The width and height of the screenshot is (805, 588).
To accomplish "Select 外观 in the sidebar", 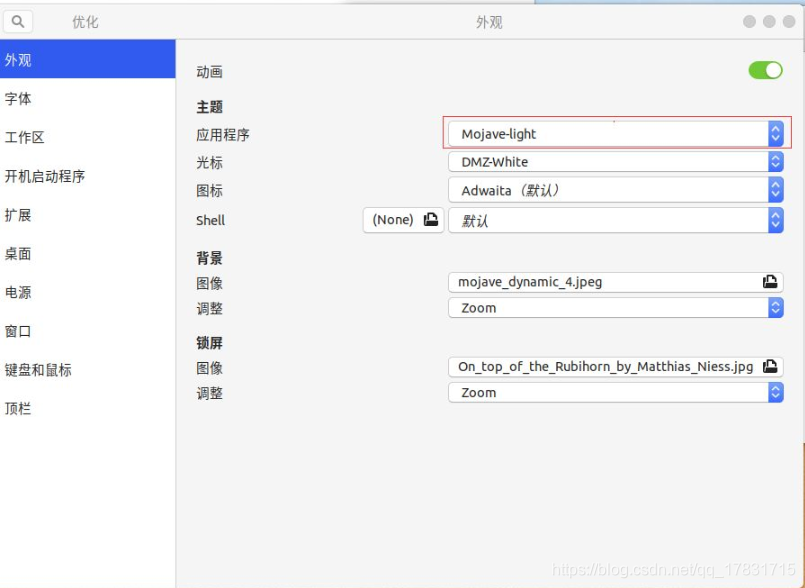I will point(87,60).
